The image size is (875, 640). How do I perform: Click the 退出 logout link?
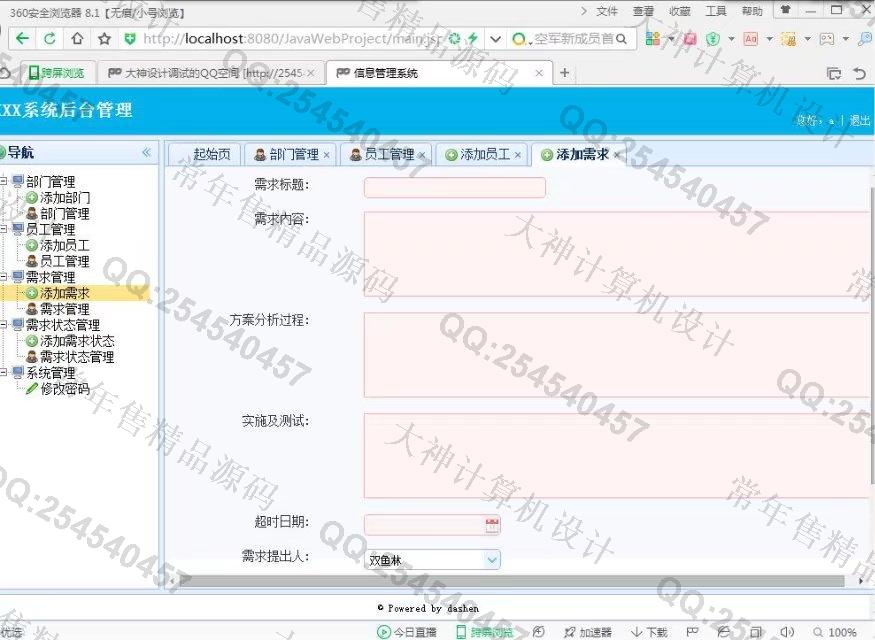860,120
